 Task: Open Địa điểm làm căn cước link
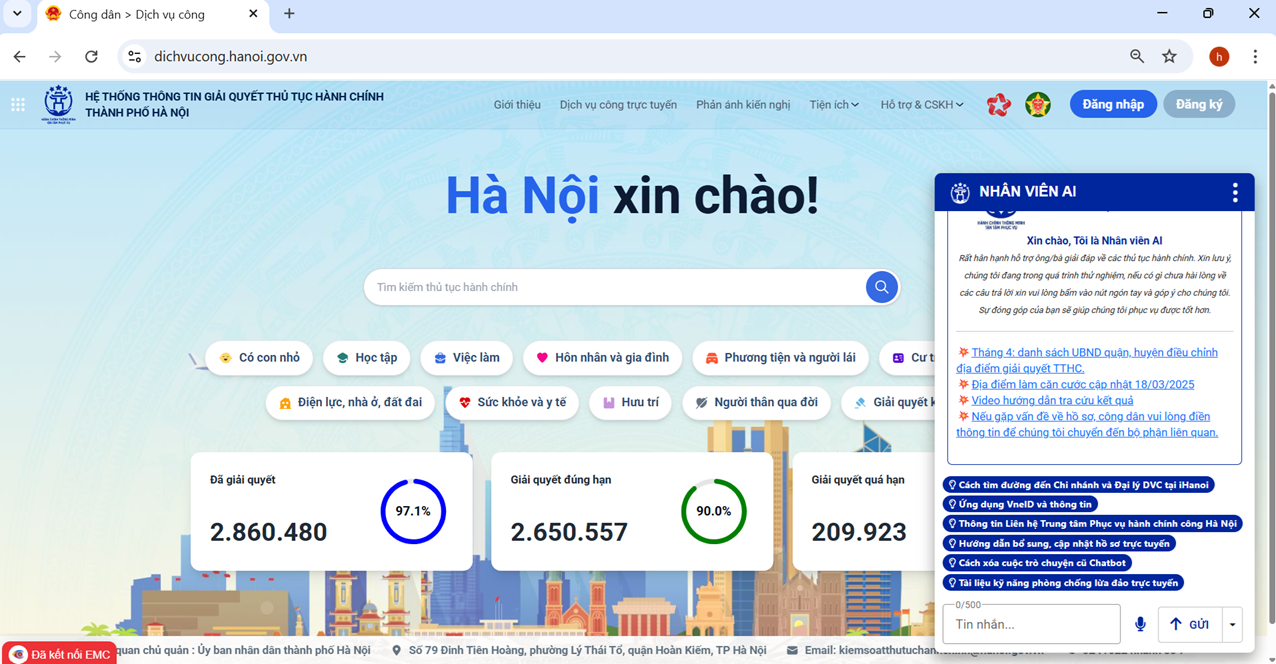tap(1083, 384)
